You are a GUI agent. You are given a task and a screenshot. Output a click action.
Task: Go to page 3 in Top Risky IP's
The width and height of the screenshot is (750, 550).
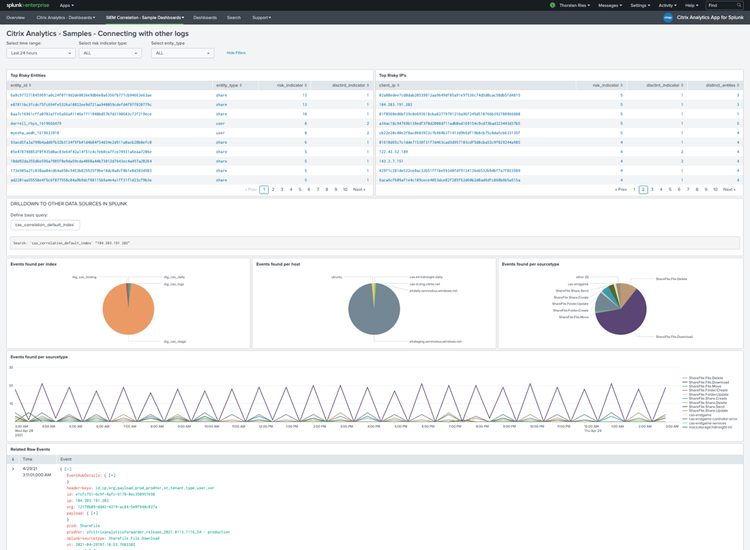click(652, 189)
